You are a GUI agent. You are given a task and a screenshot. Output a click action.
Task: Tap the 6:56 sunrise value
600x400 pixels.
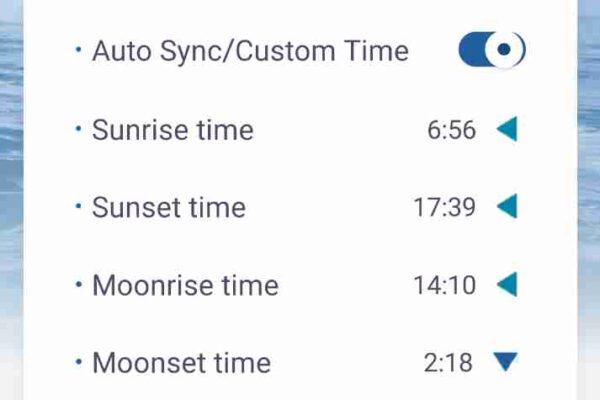tap(452, 130)
